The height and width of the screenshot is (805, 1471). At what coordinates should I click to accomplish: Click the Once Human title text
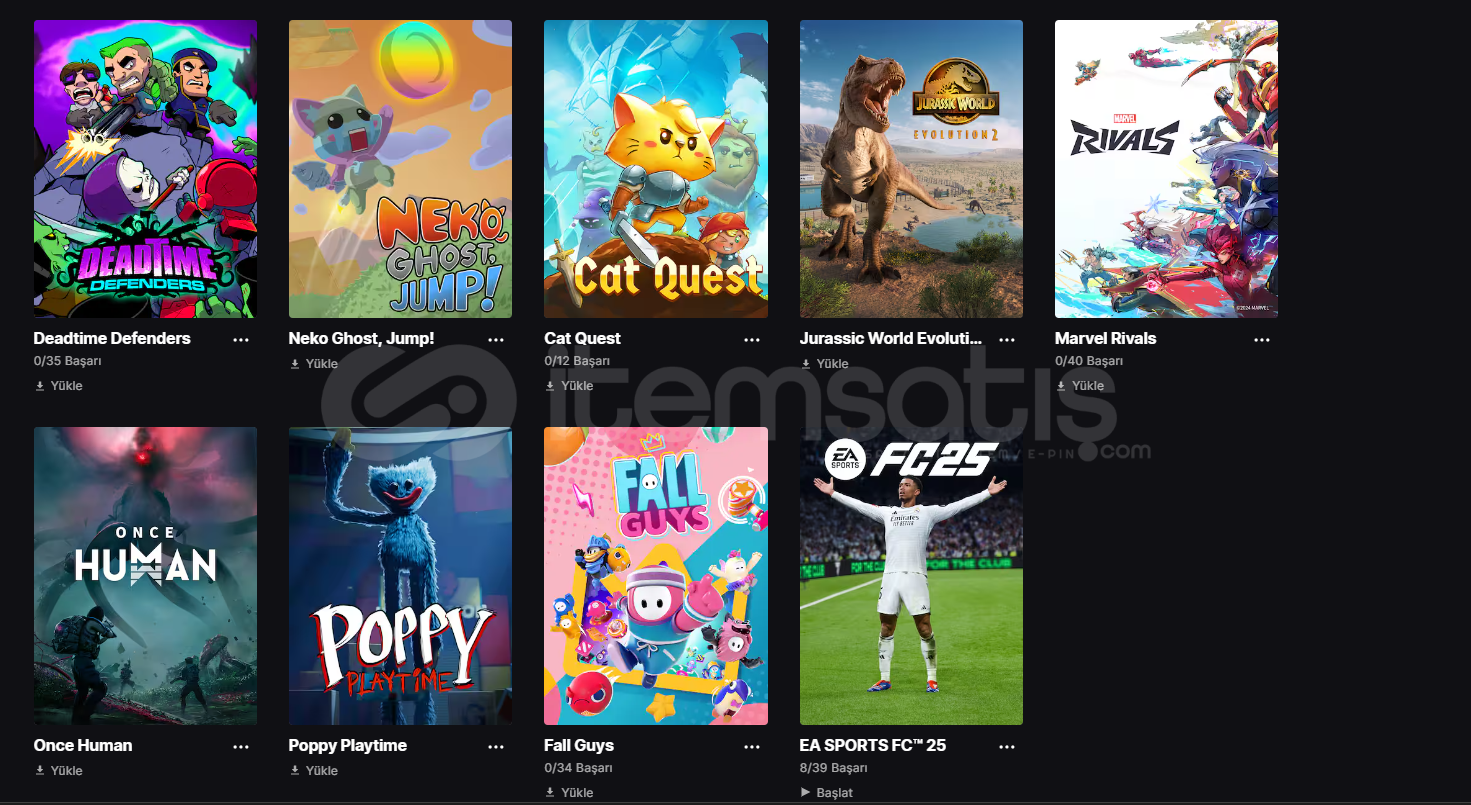pyautogui.click(x=83, y=746)
